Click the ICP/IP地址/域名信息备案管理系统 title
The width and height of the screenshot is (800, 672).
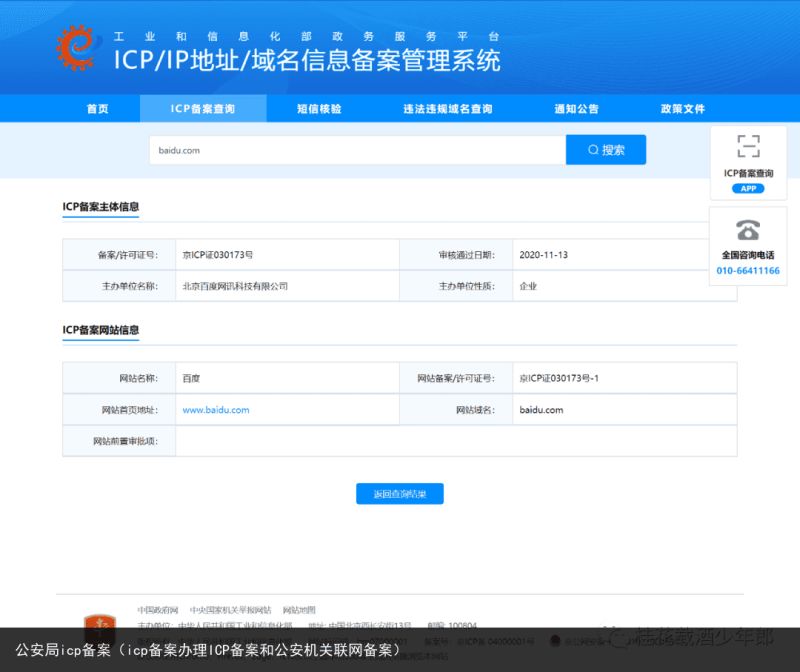307,60
